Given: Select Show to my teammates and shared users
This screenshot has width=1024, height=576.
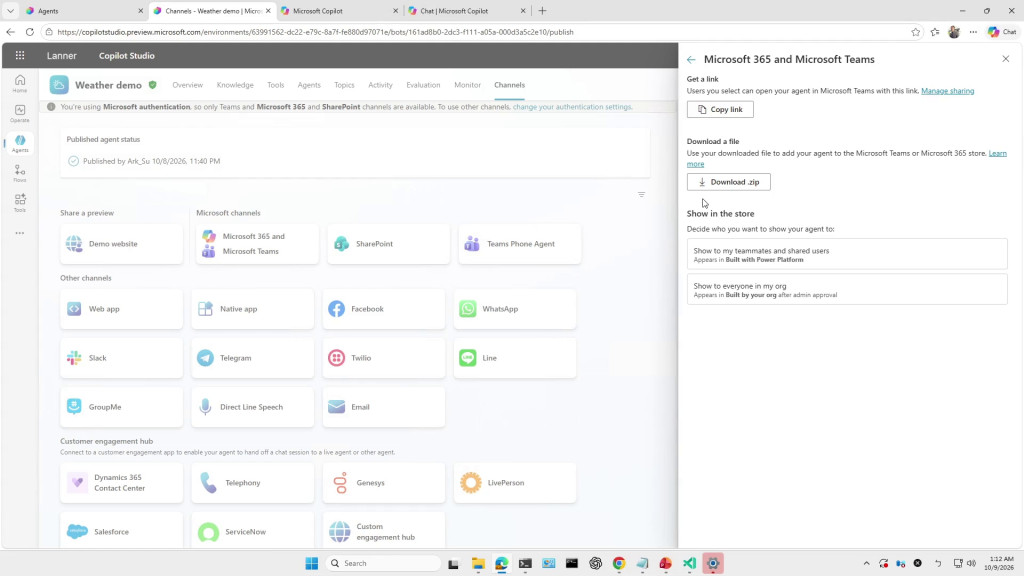Looking at the screenshot, I should point(847,254).
